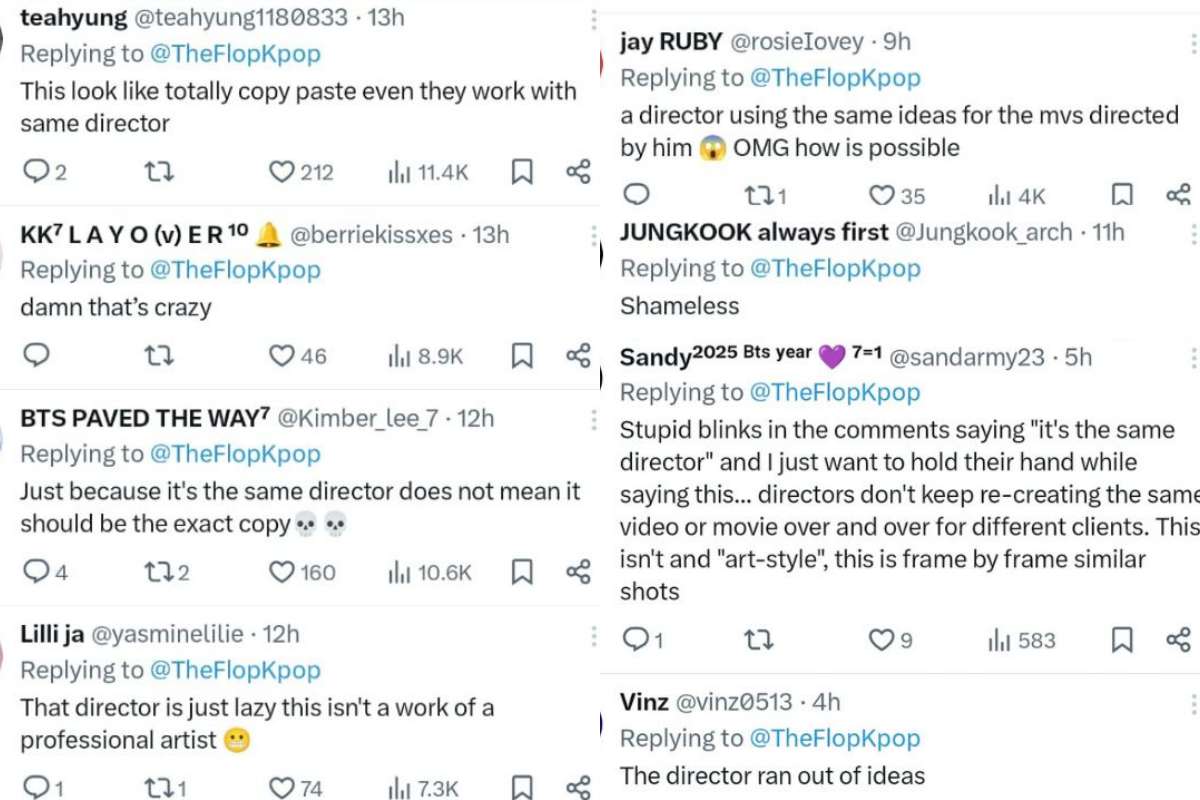Open more options on Kimber_lee_7's tweet

pyautogui.click(x=592, y=419)
